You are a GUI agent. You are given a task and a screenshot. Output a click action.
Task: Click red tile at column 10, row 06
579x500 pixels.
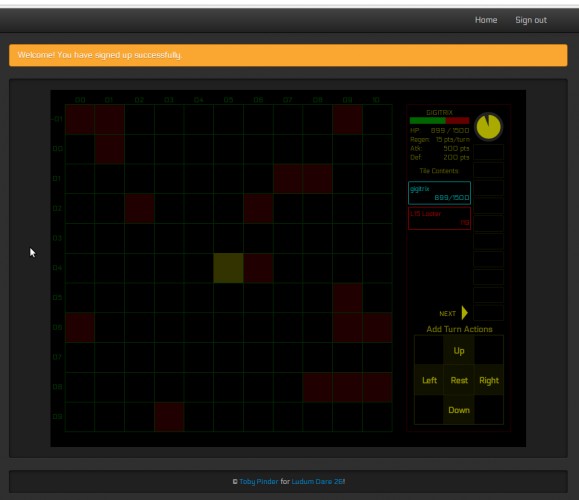point(377,328)
